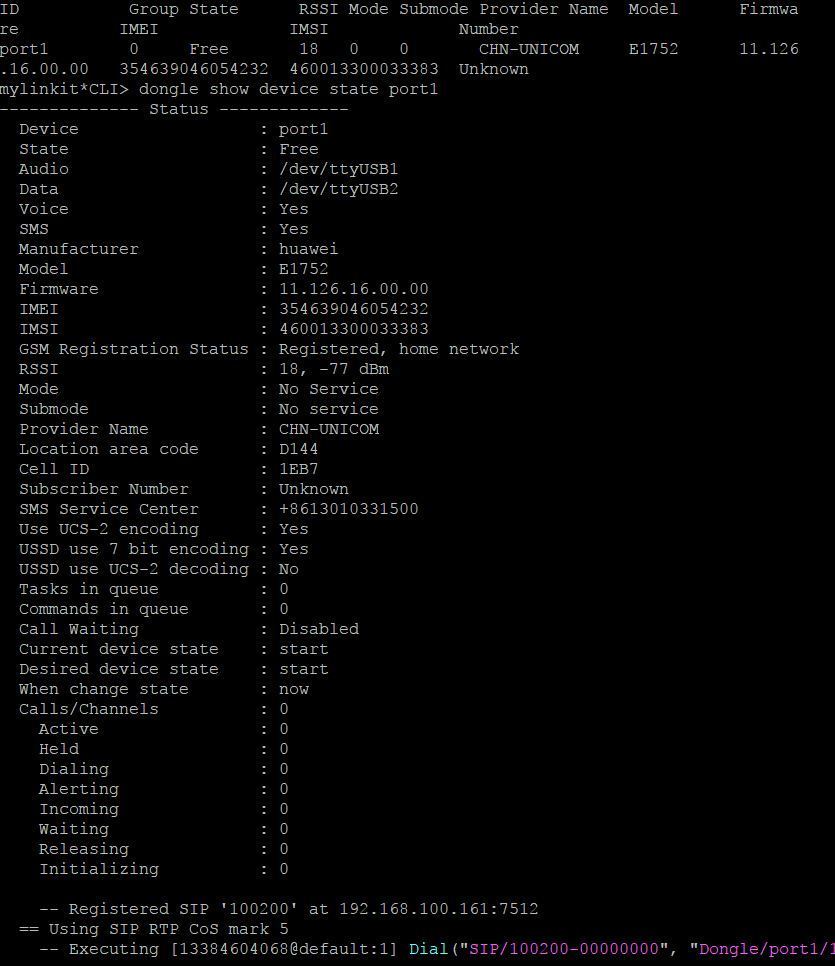Click the Audio path /dev/ttyUSB1
Image resolution: width=835 pixels, height=966 pixels.
339,169
